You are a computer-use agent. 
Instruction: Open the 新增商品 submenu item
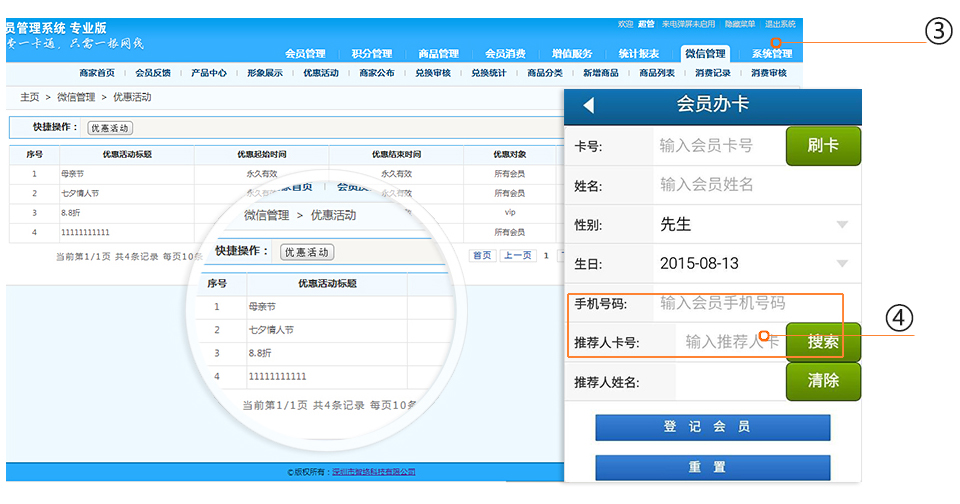click(601, 73)
